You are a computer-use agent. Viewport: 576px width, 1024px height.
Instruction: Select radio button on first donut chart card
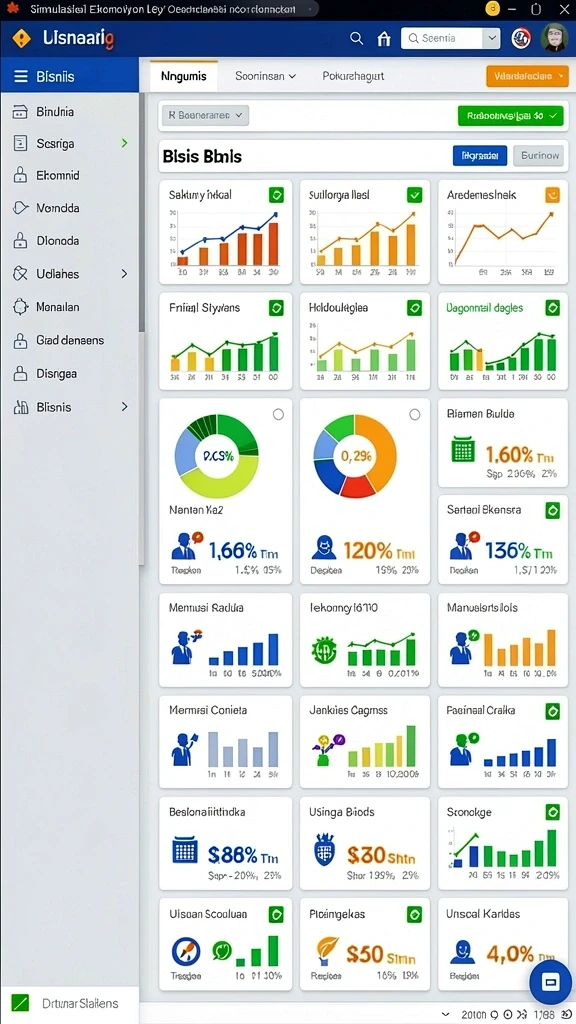click(x=278, y=414)
